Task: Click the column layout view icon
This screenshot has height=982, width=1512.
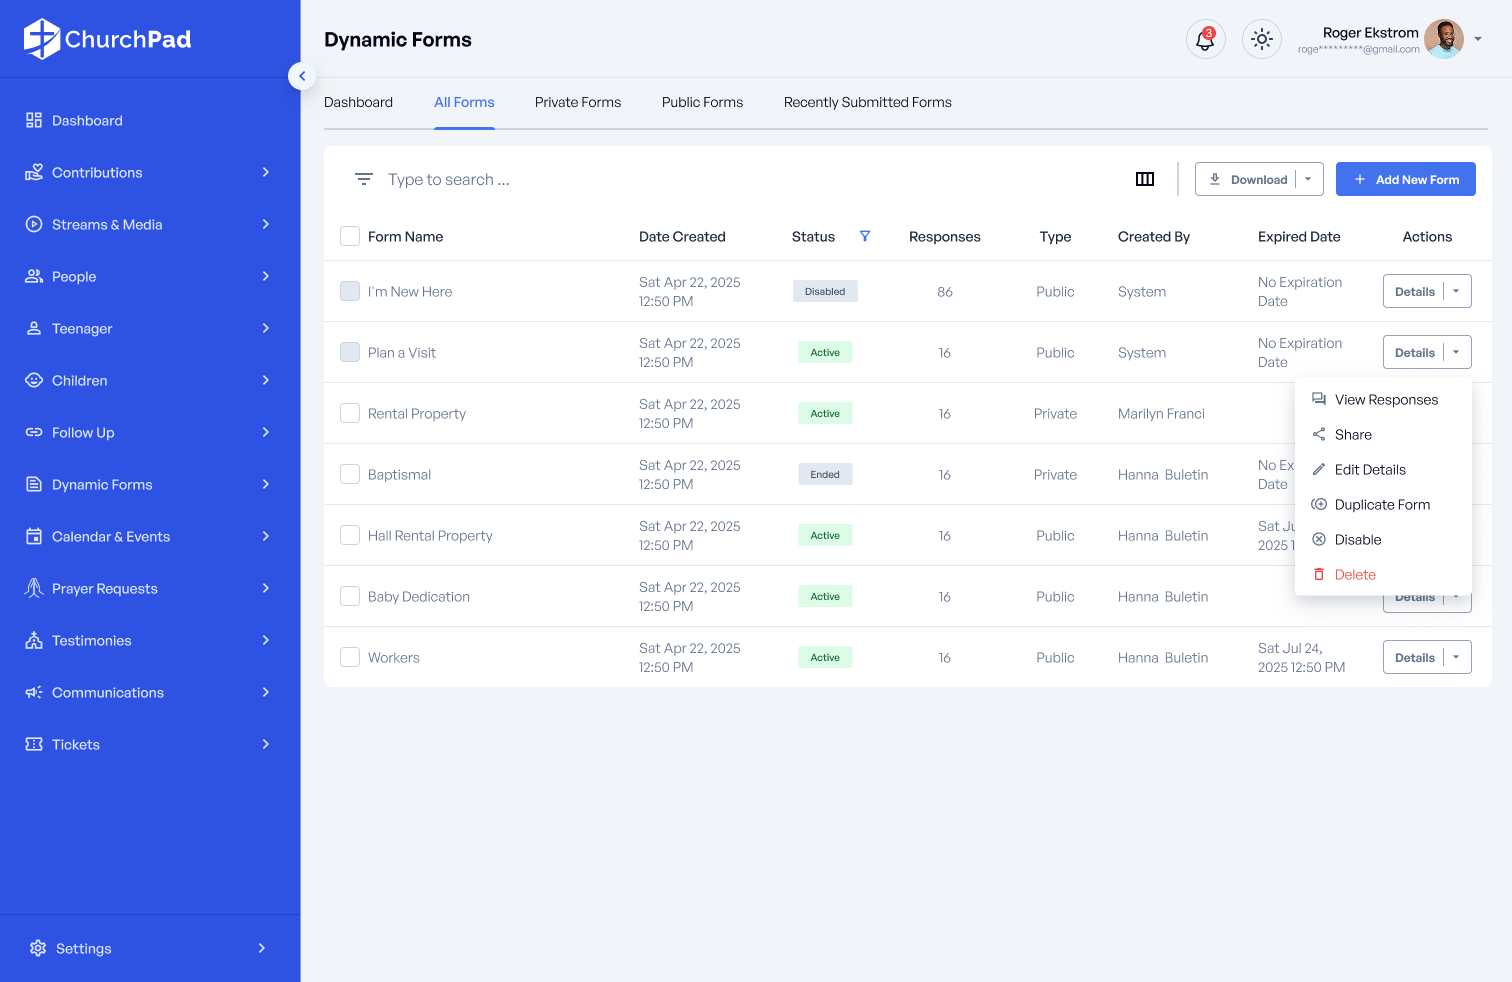Action: pyautogui.click(x=1145, y=179)
